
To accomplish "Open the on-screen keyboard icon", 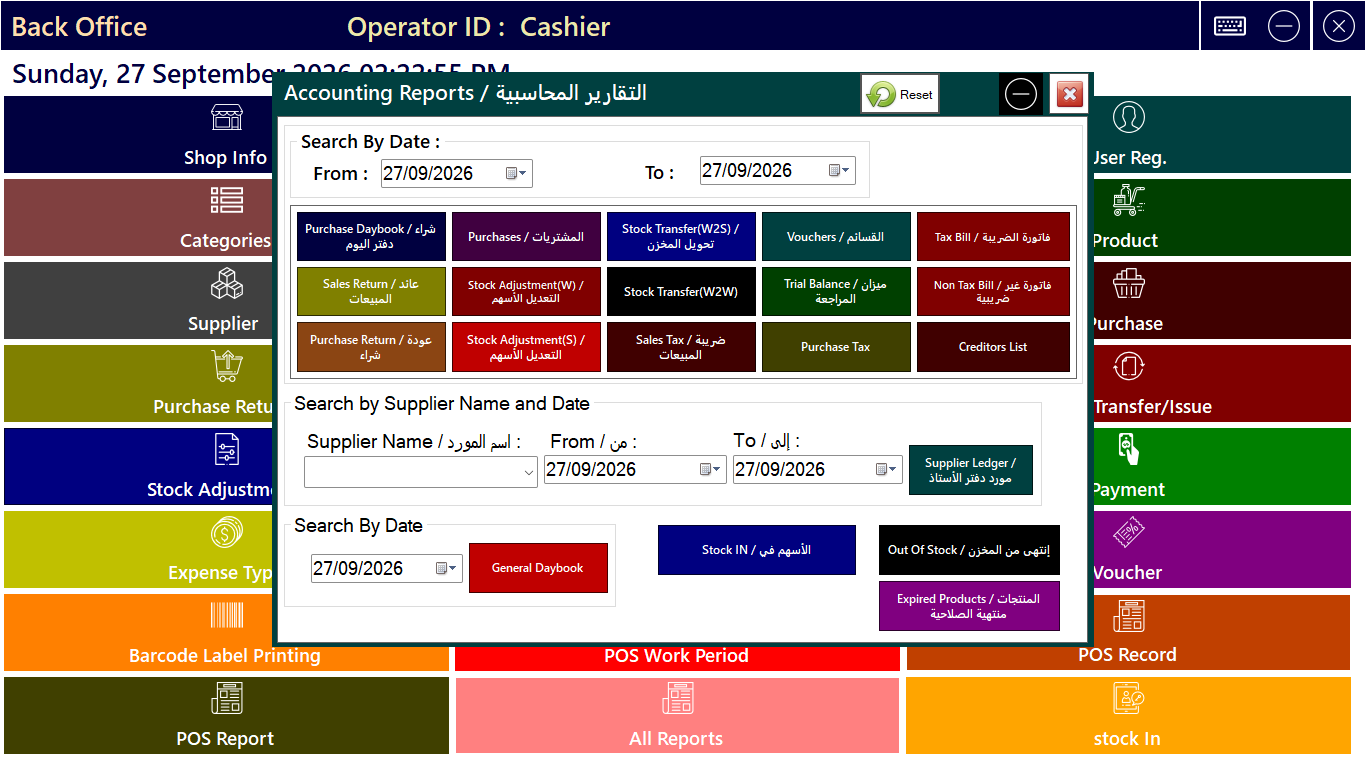I will point(1229,26).
